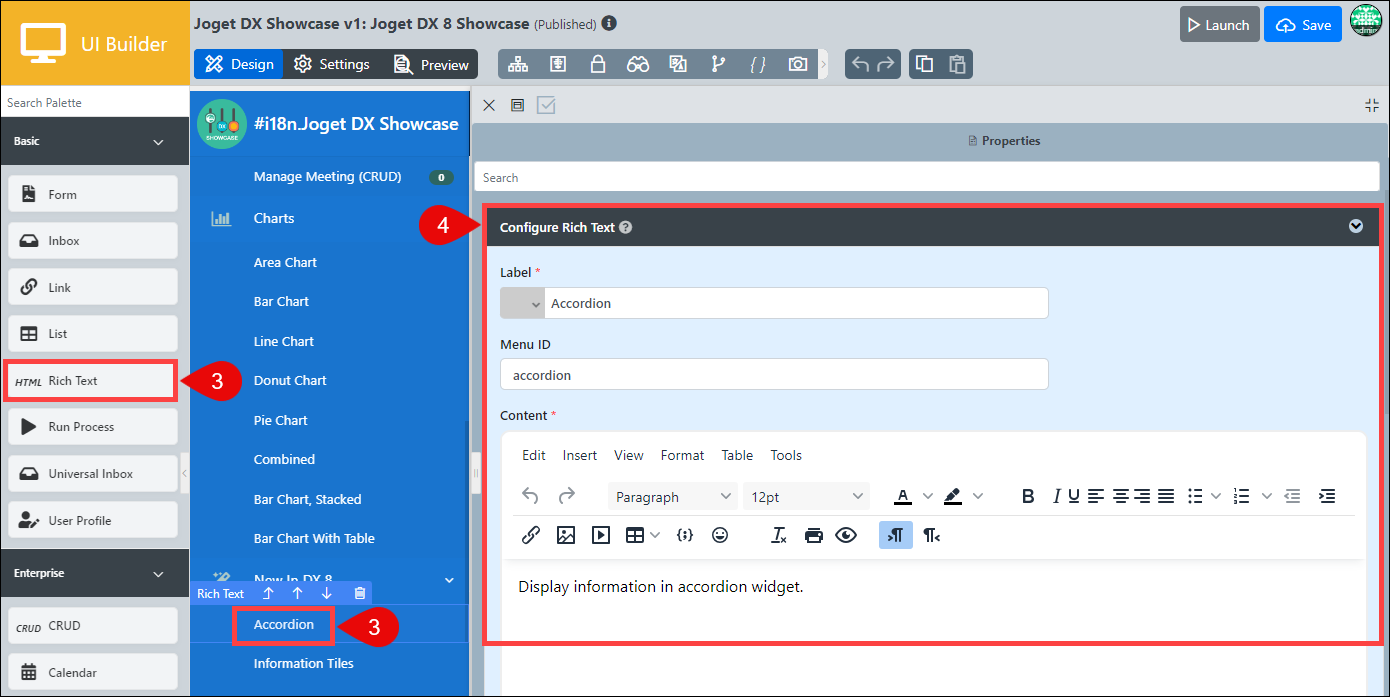Toggle left-to-right text direction

click(896, 535)
